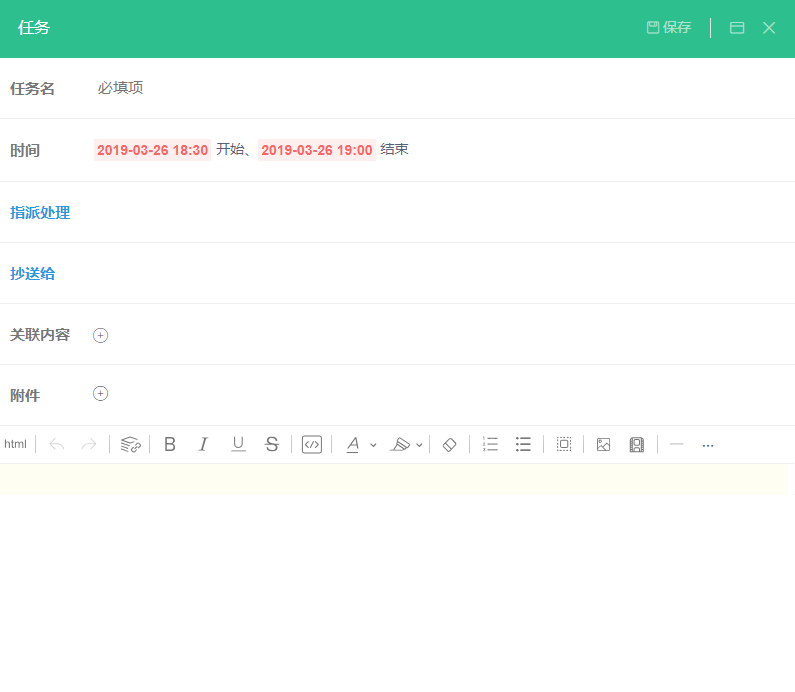
Task: Click the eraser clear-format icon
Action: click(449, 445)
